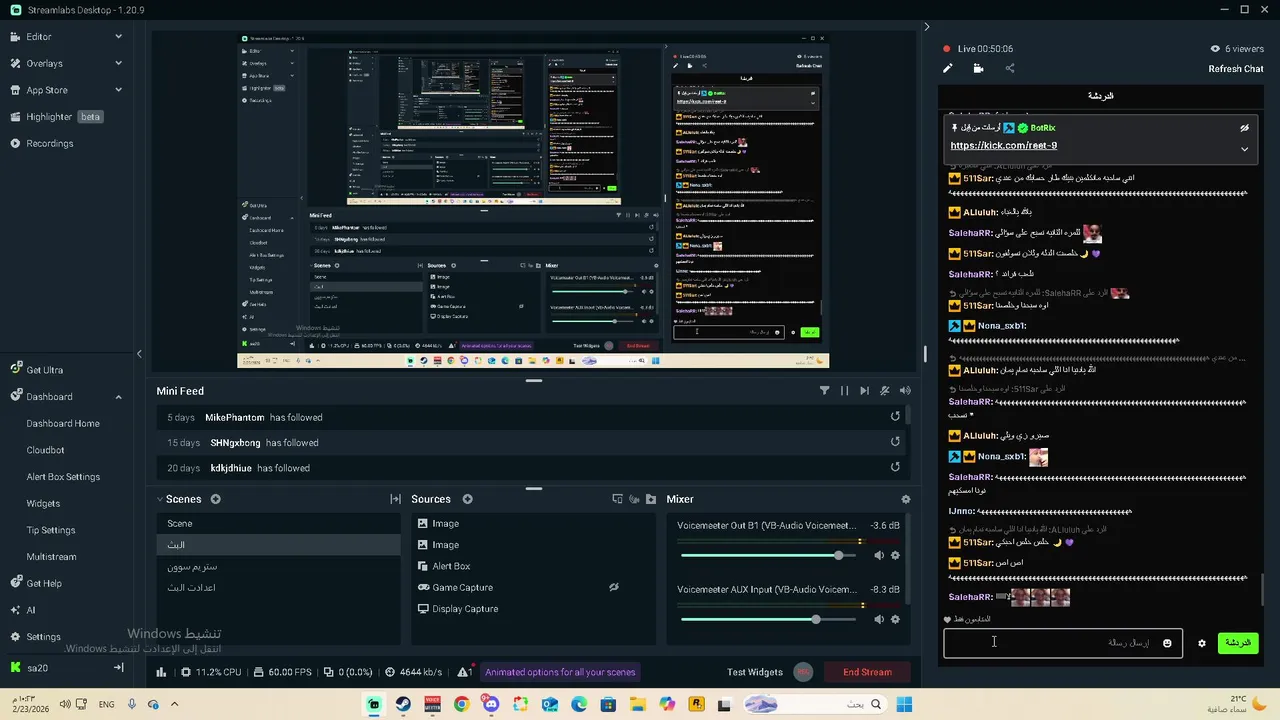This screenshot has width=1280, height=720.
Task: Open Voicemeeter Out B1 source settings
Action: tap(895, 555)
